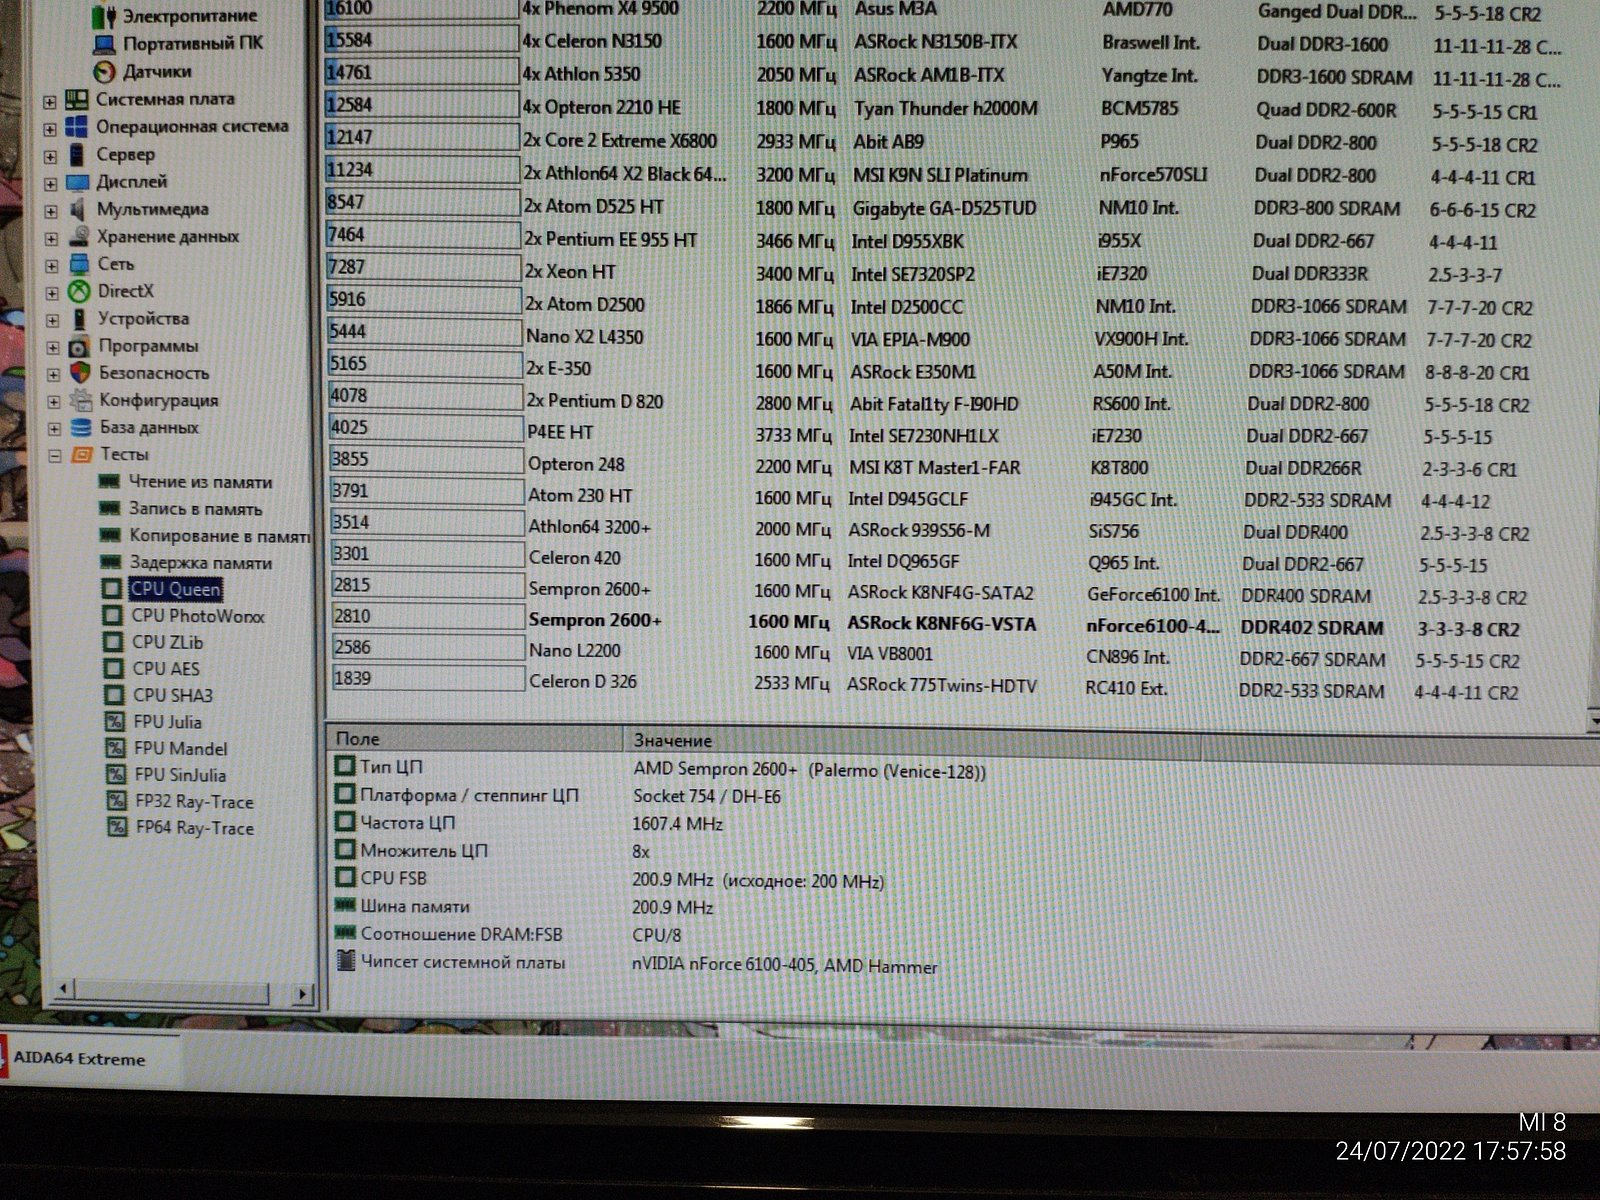The width and height of the screenshot is (1600, 1200).
Task: Expand the Мультимедиа tree node
Action: click(51, 212)
